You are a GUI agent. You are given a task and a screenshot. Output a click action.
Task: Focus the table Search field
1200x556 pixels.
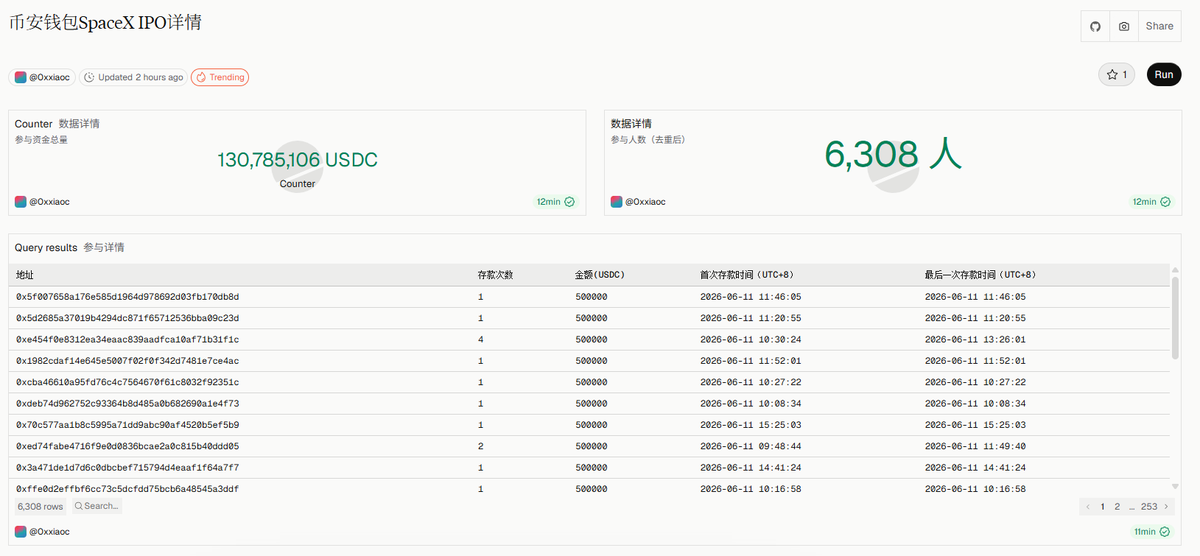tap(97, 506)
